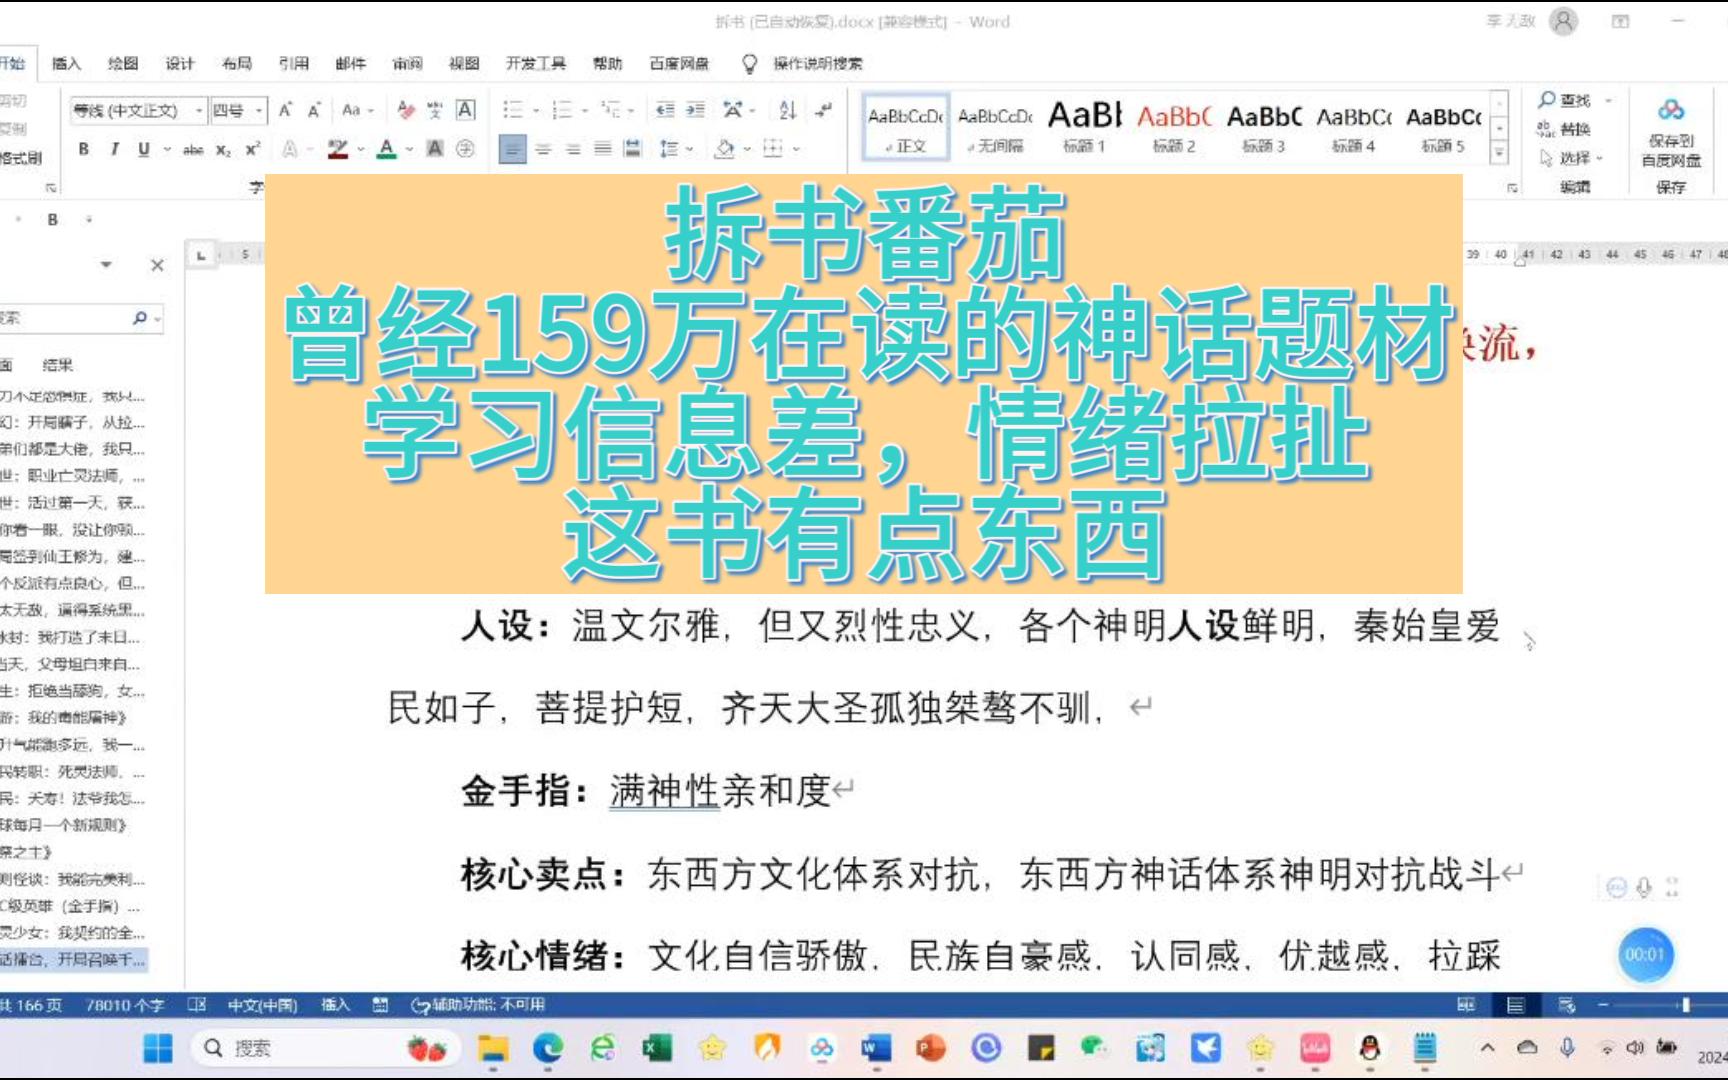Toggle underline formatting
1728x1080 pixels.
coord(144,149)
